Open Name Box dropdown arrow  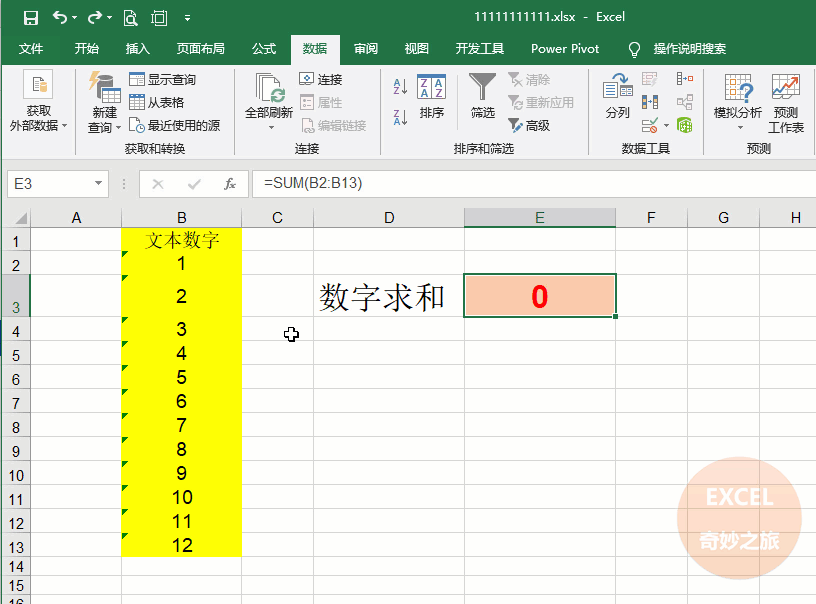[98, 183]
